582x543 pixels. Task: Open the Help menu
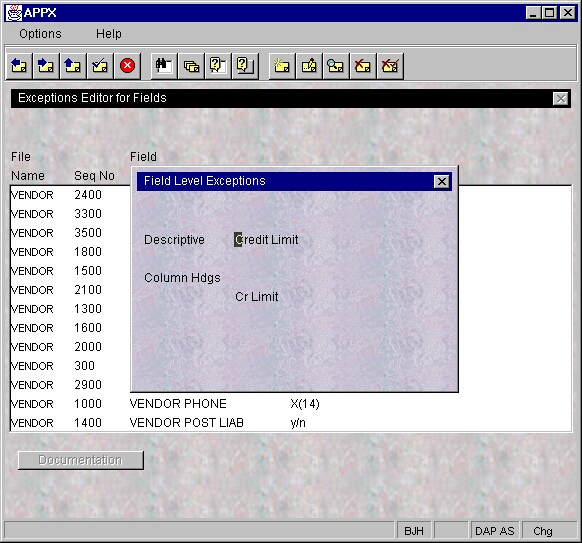(x=109, y=34)
